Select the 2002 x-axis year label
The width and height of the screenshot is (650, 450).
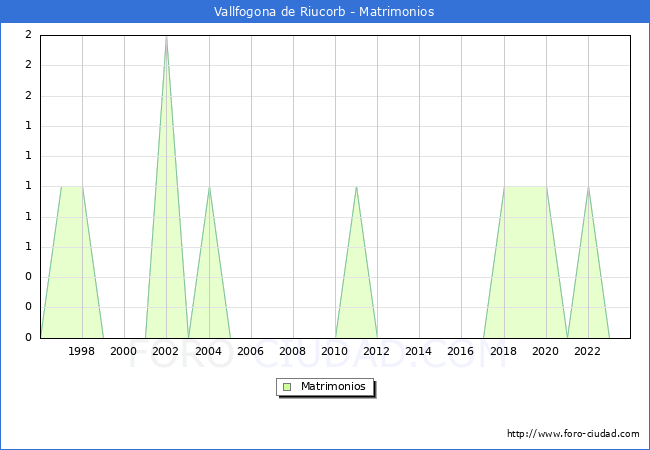click(166, 351)
